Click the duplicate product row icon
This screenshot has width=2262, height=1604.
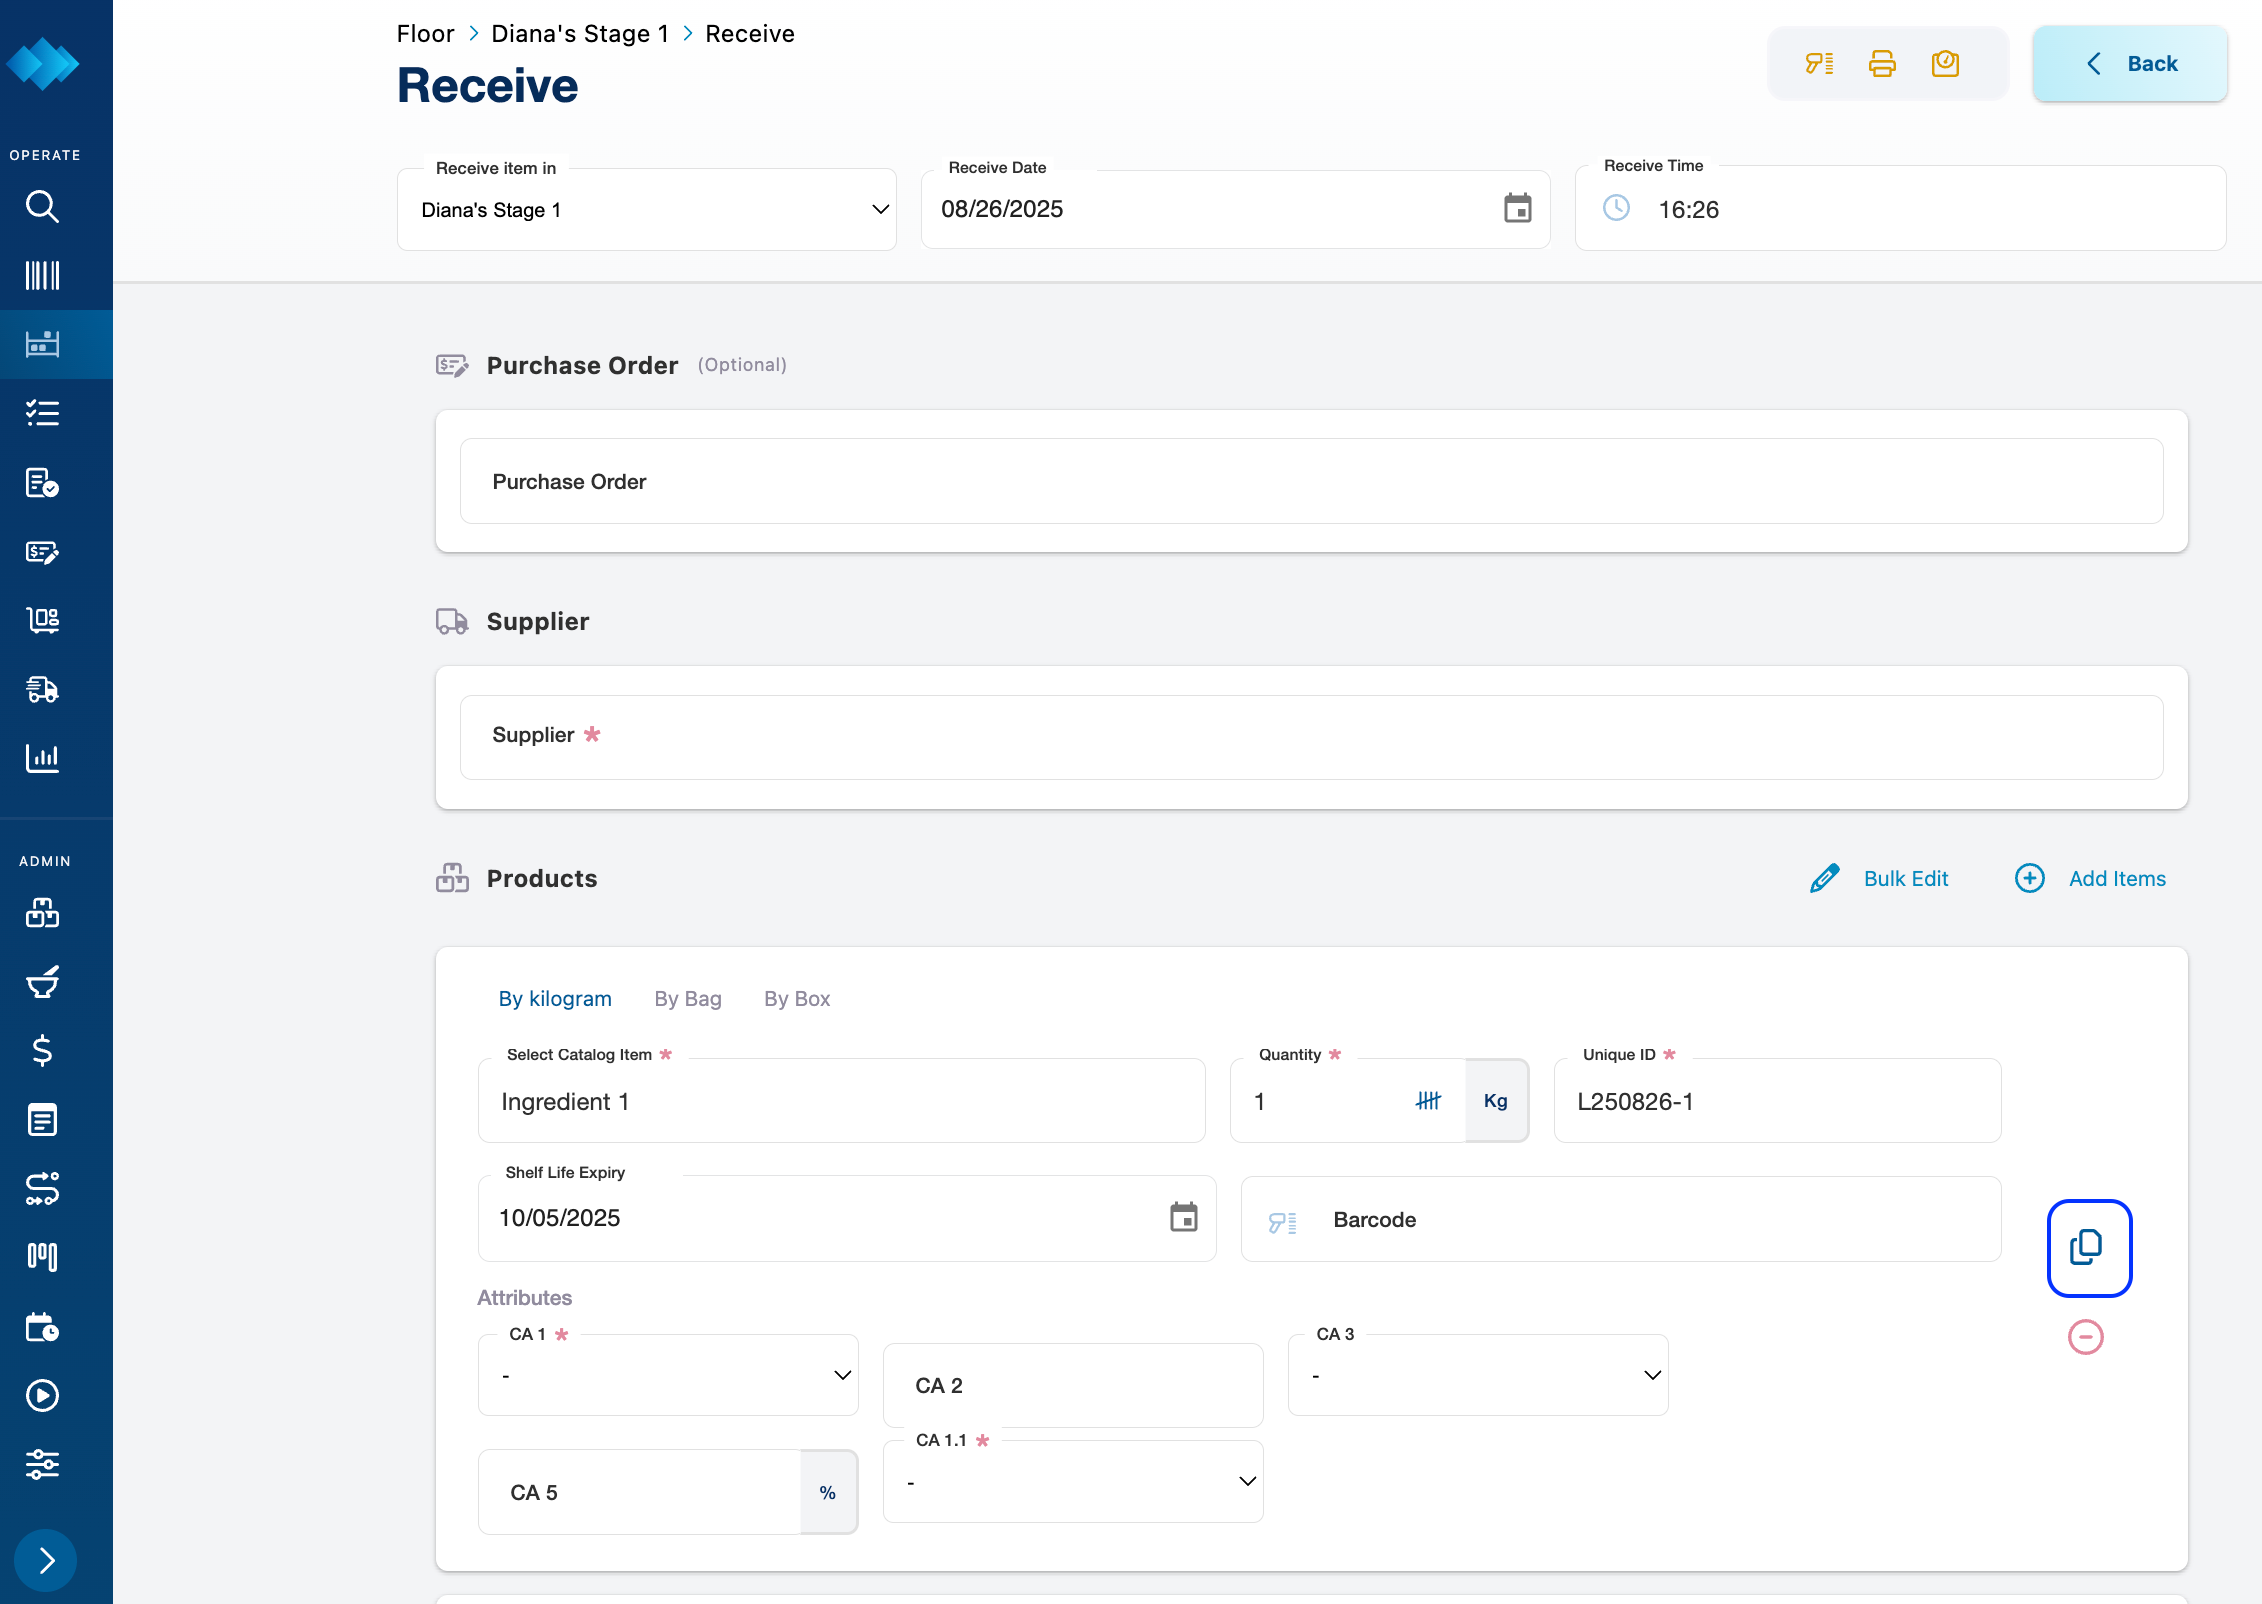point(2088,1248)
